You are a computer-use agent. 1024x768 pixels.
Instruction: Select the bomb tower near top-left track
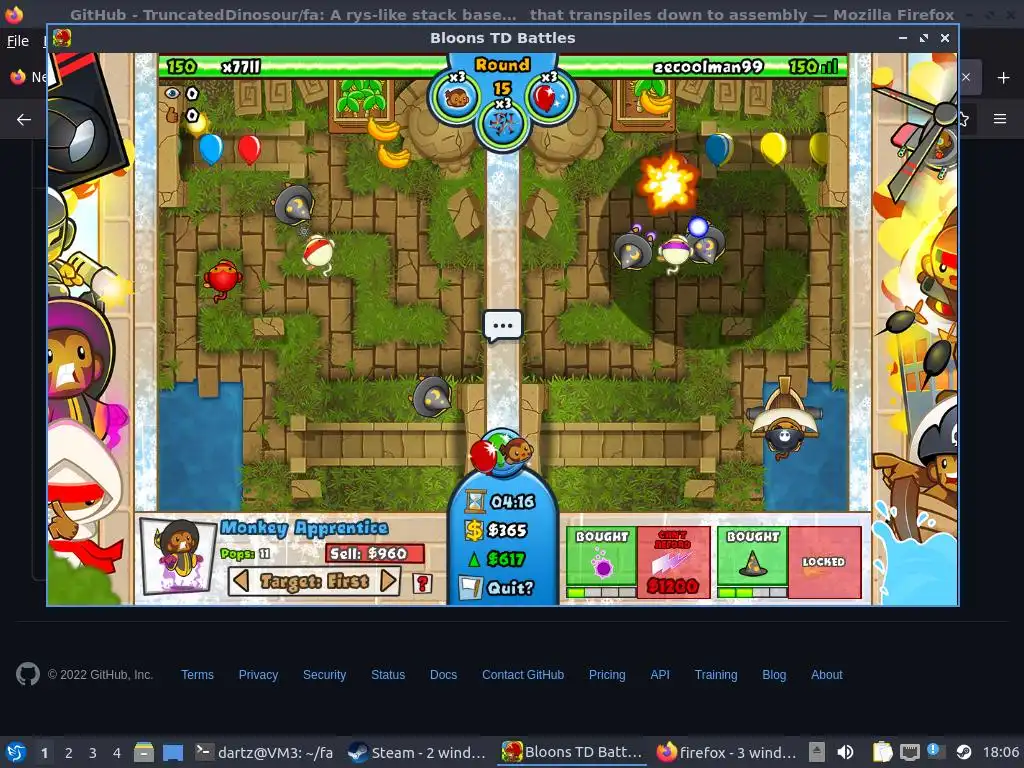pos(294,204)
